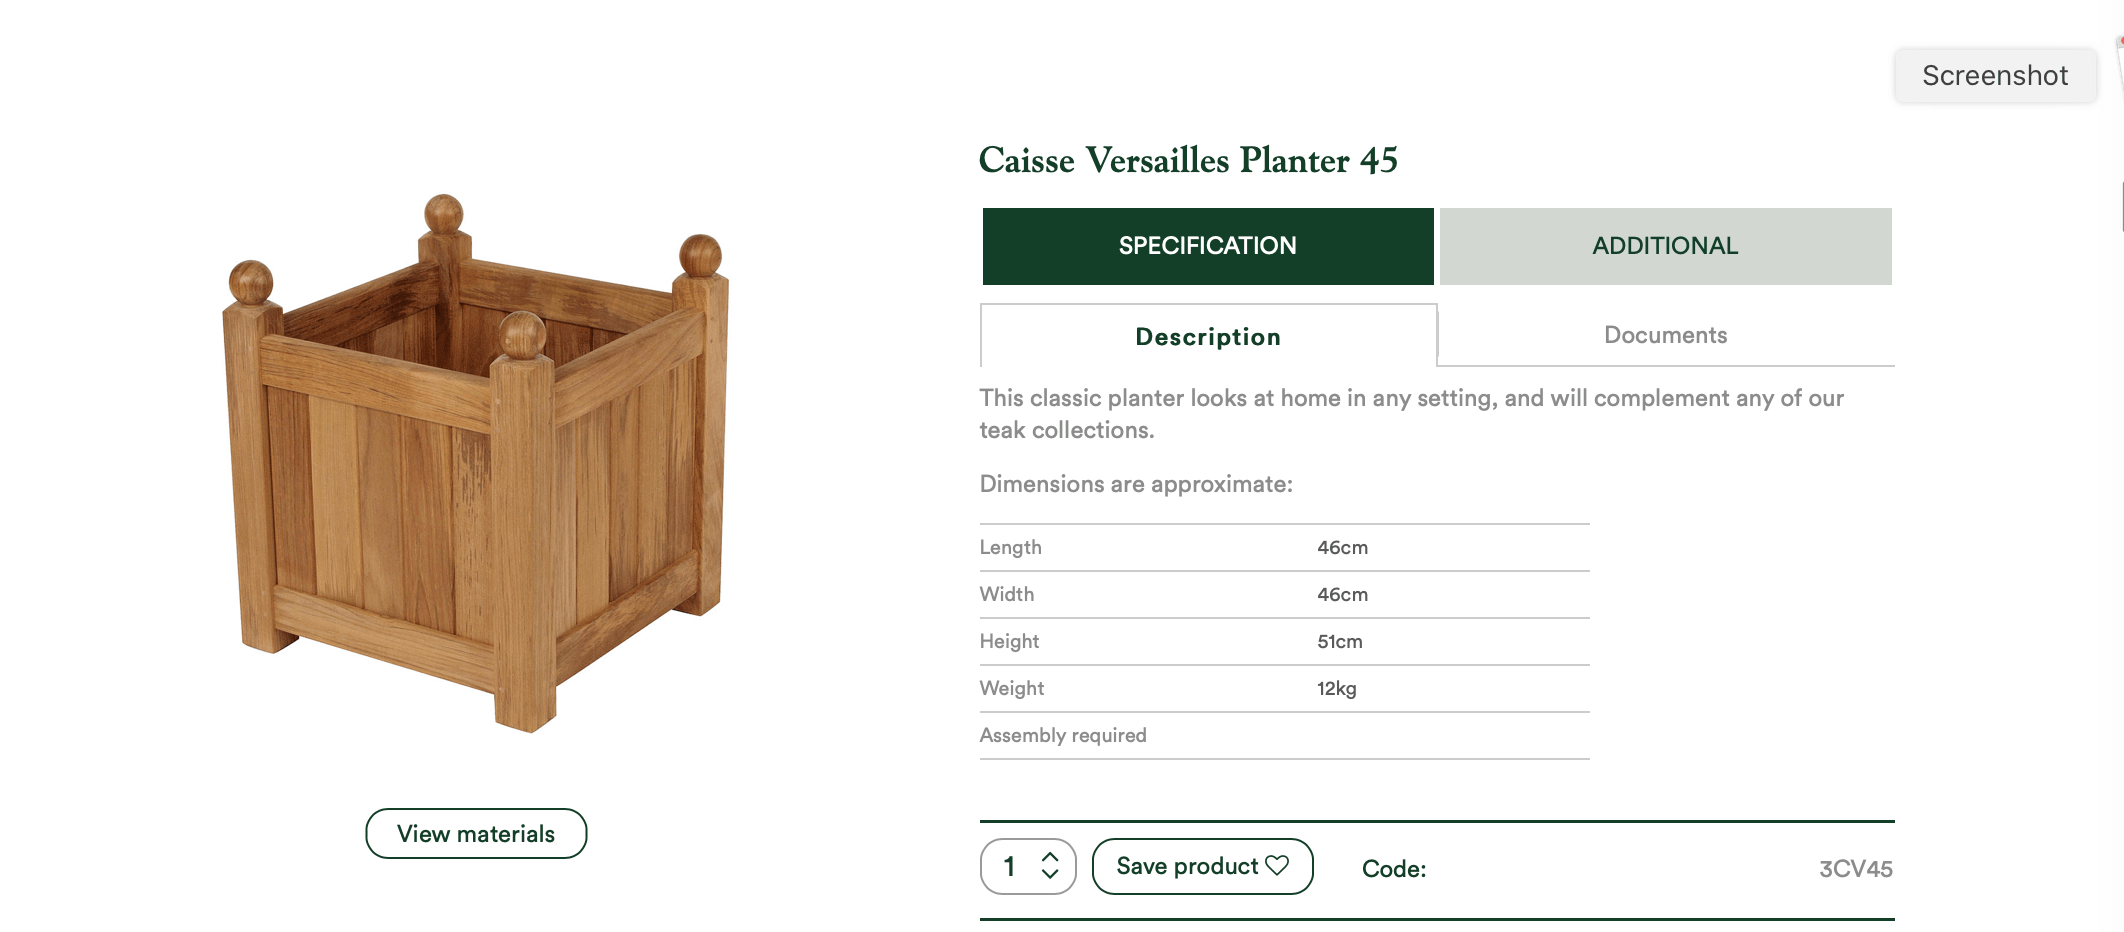Decrease quantity with the down arrow

tap(1050, 874)
